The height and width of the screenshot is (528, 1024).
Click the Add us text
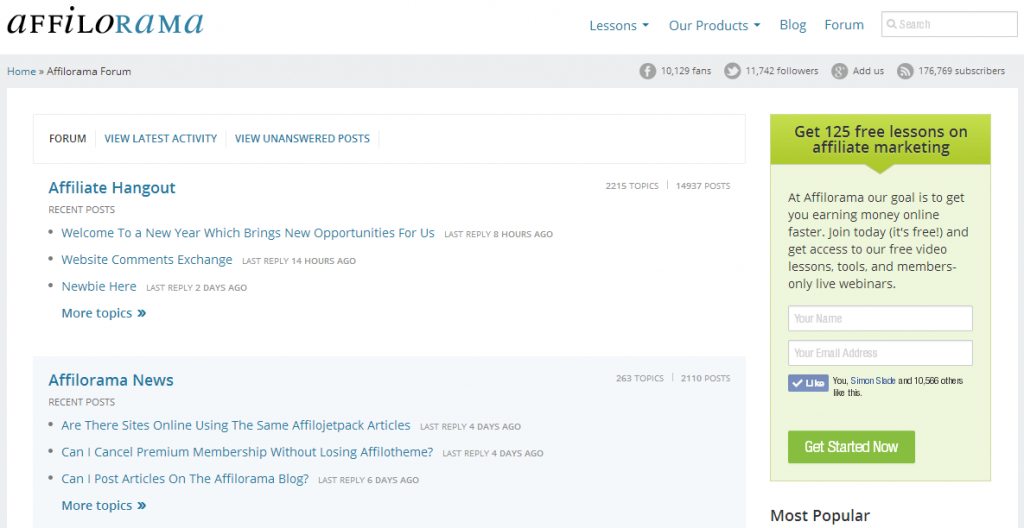pos(869,71)
